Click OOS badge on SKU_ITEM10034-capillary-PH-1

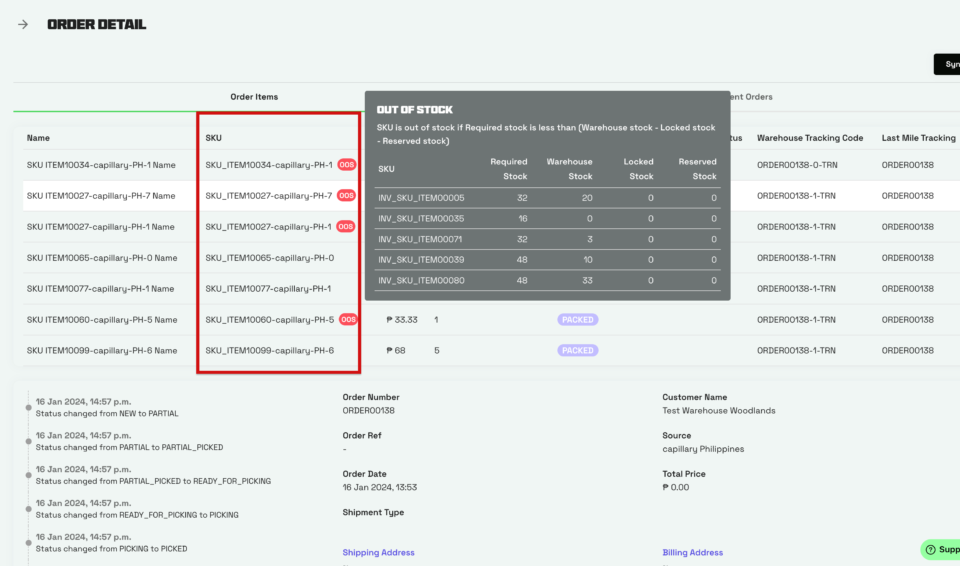point(346,165)
